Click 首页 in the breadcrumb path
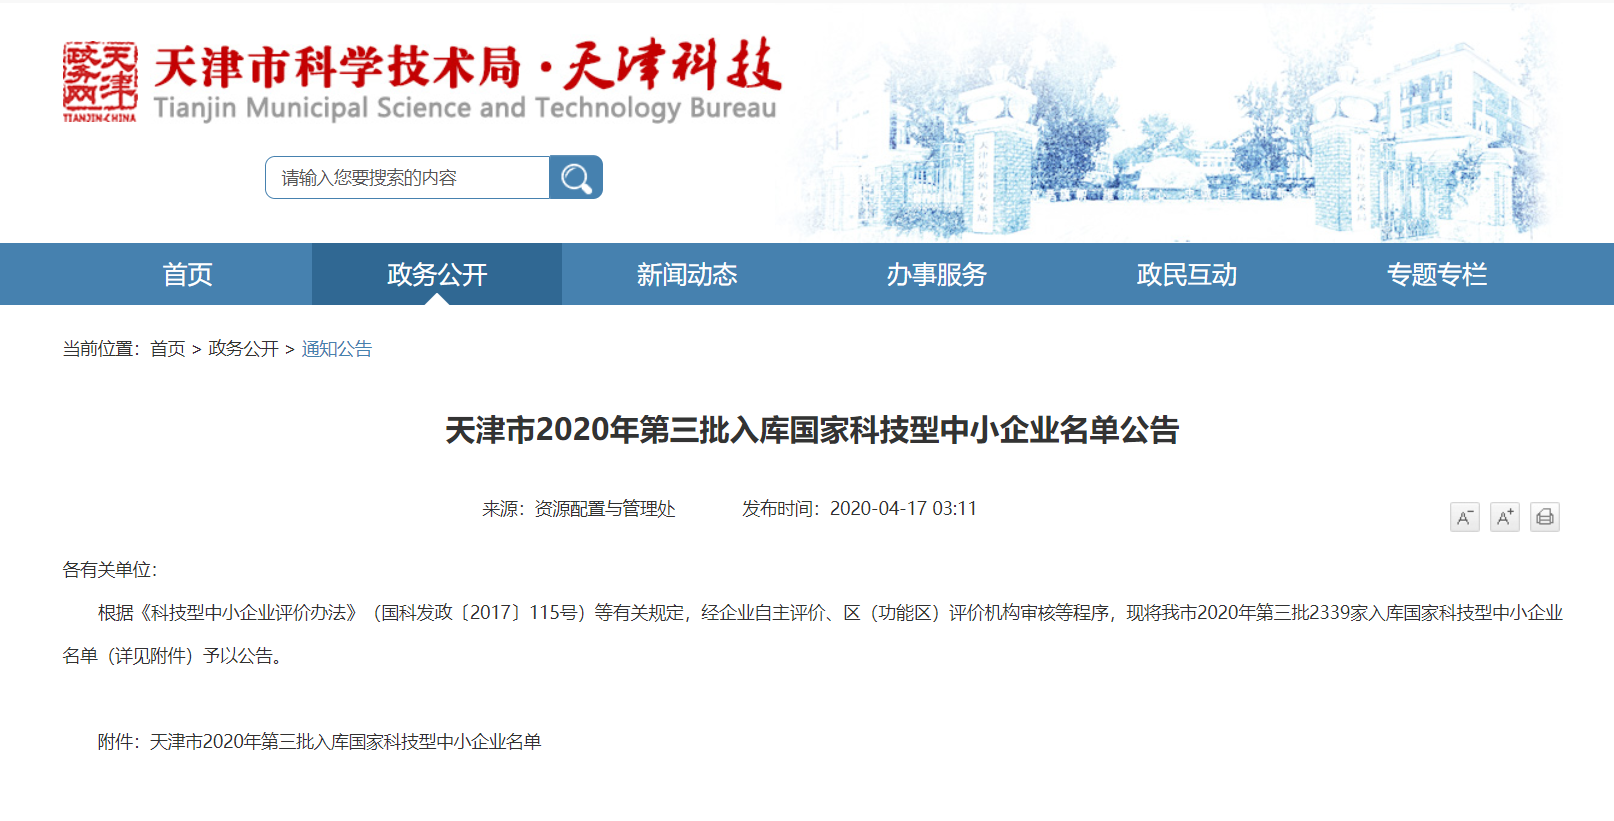Image resolution: width=1614 pixels, height=821 pixels. [168, 349]
